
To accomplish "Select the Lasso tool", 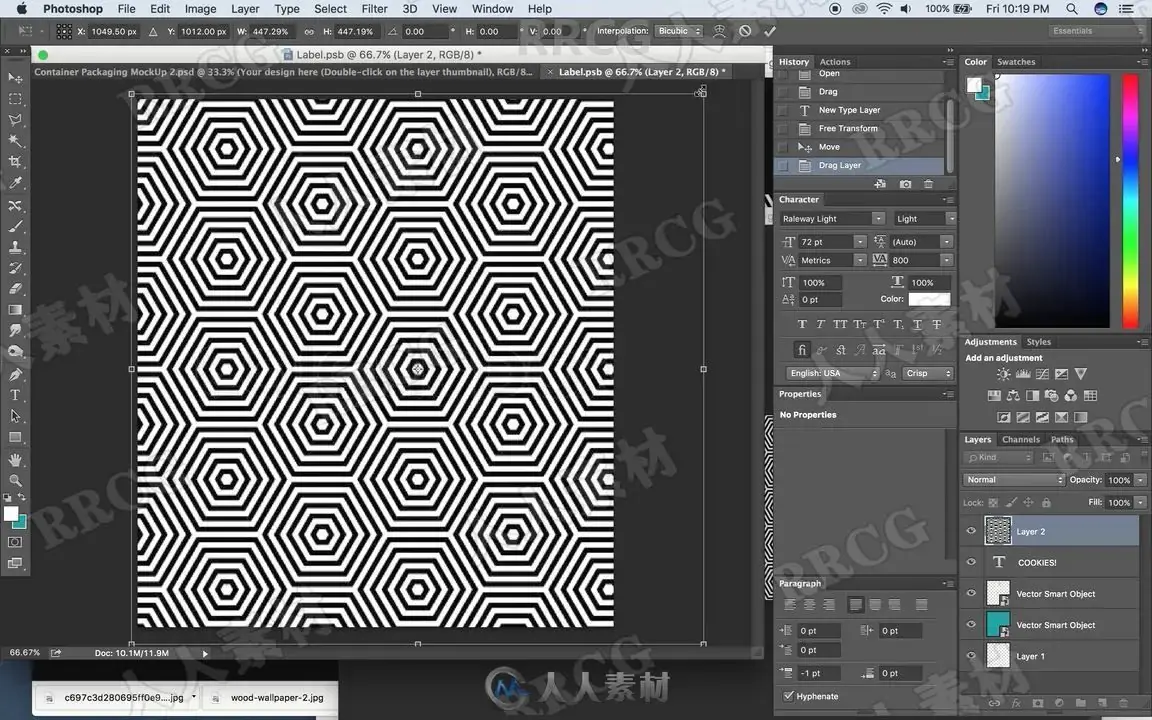I will pos(15,120).
